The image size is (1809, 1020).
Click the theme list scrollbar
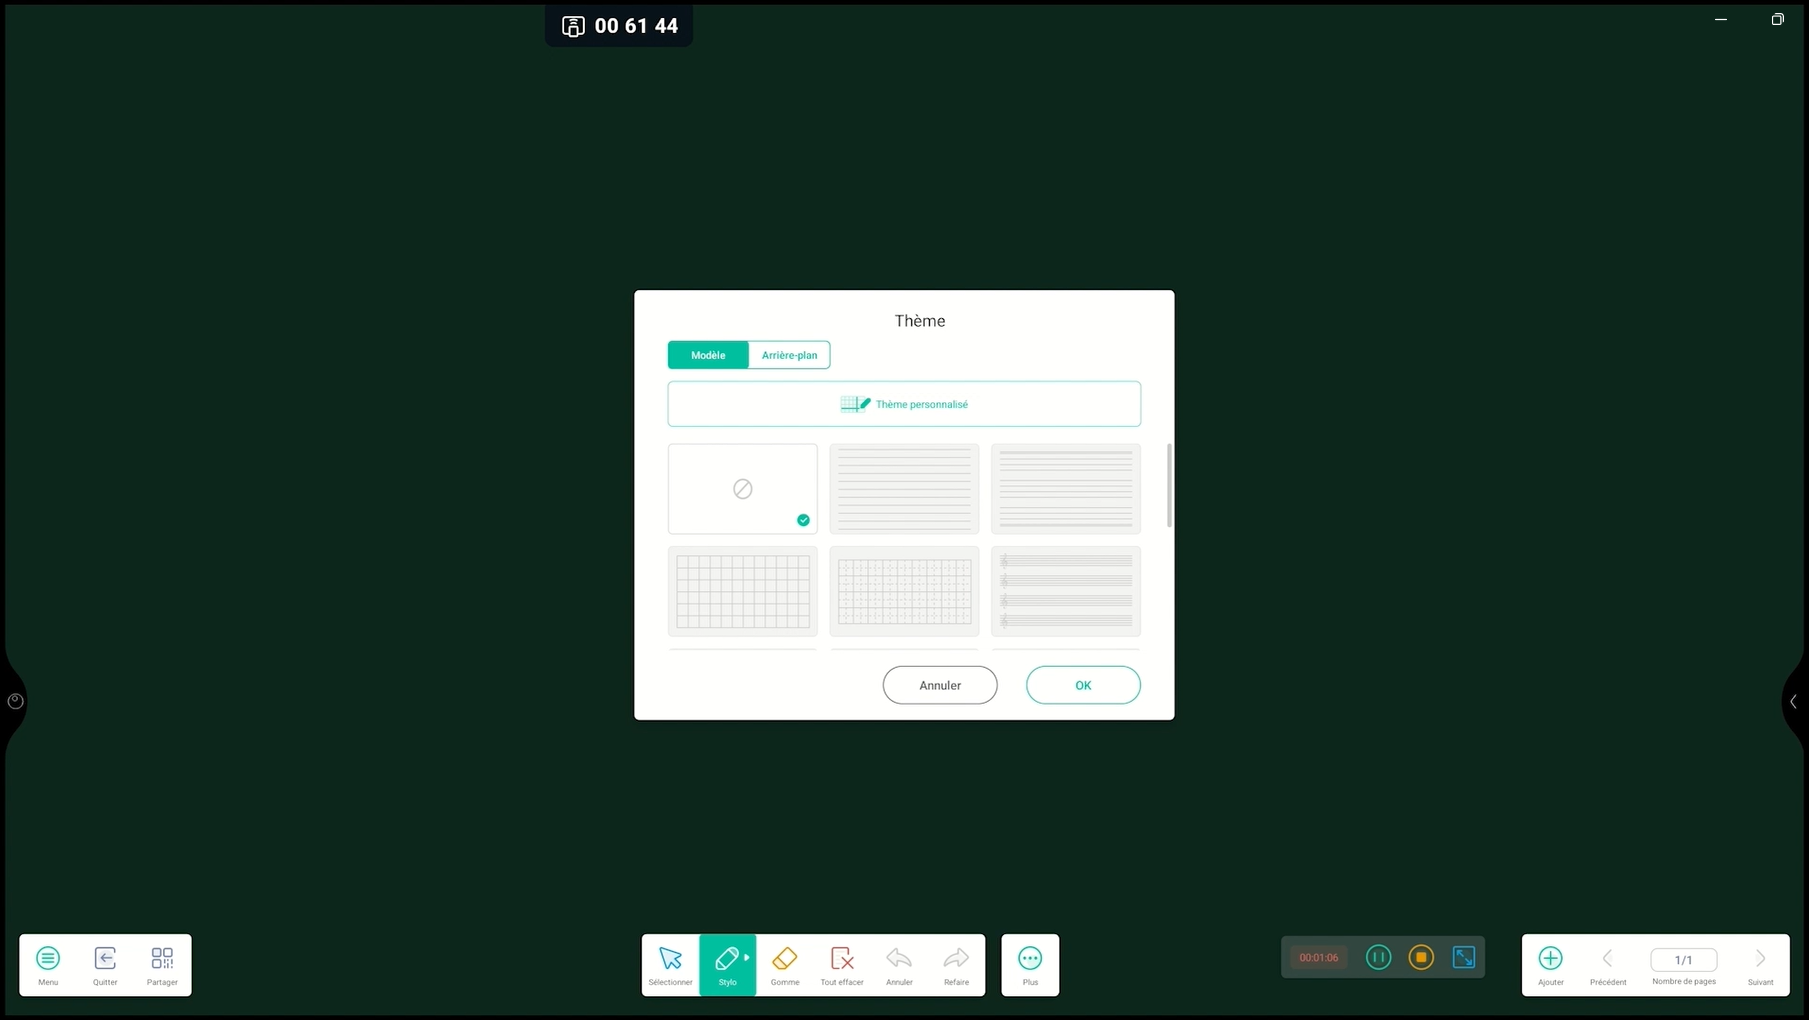tap(1169, 486)
